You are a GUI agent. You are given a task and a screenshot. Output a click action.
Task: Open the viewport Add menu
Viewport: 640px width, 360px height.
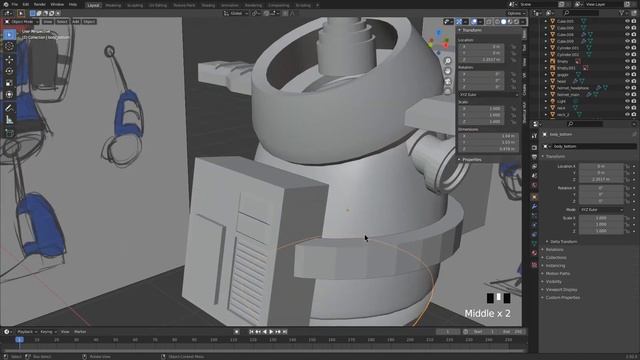tap(76, 22)
